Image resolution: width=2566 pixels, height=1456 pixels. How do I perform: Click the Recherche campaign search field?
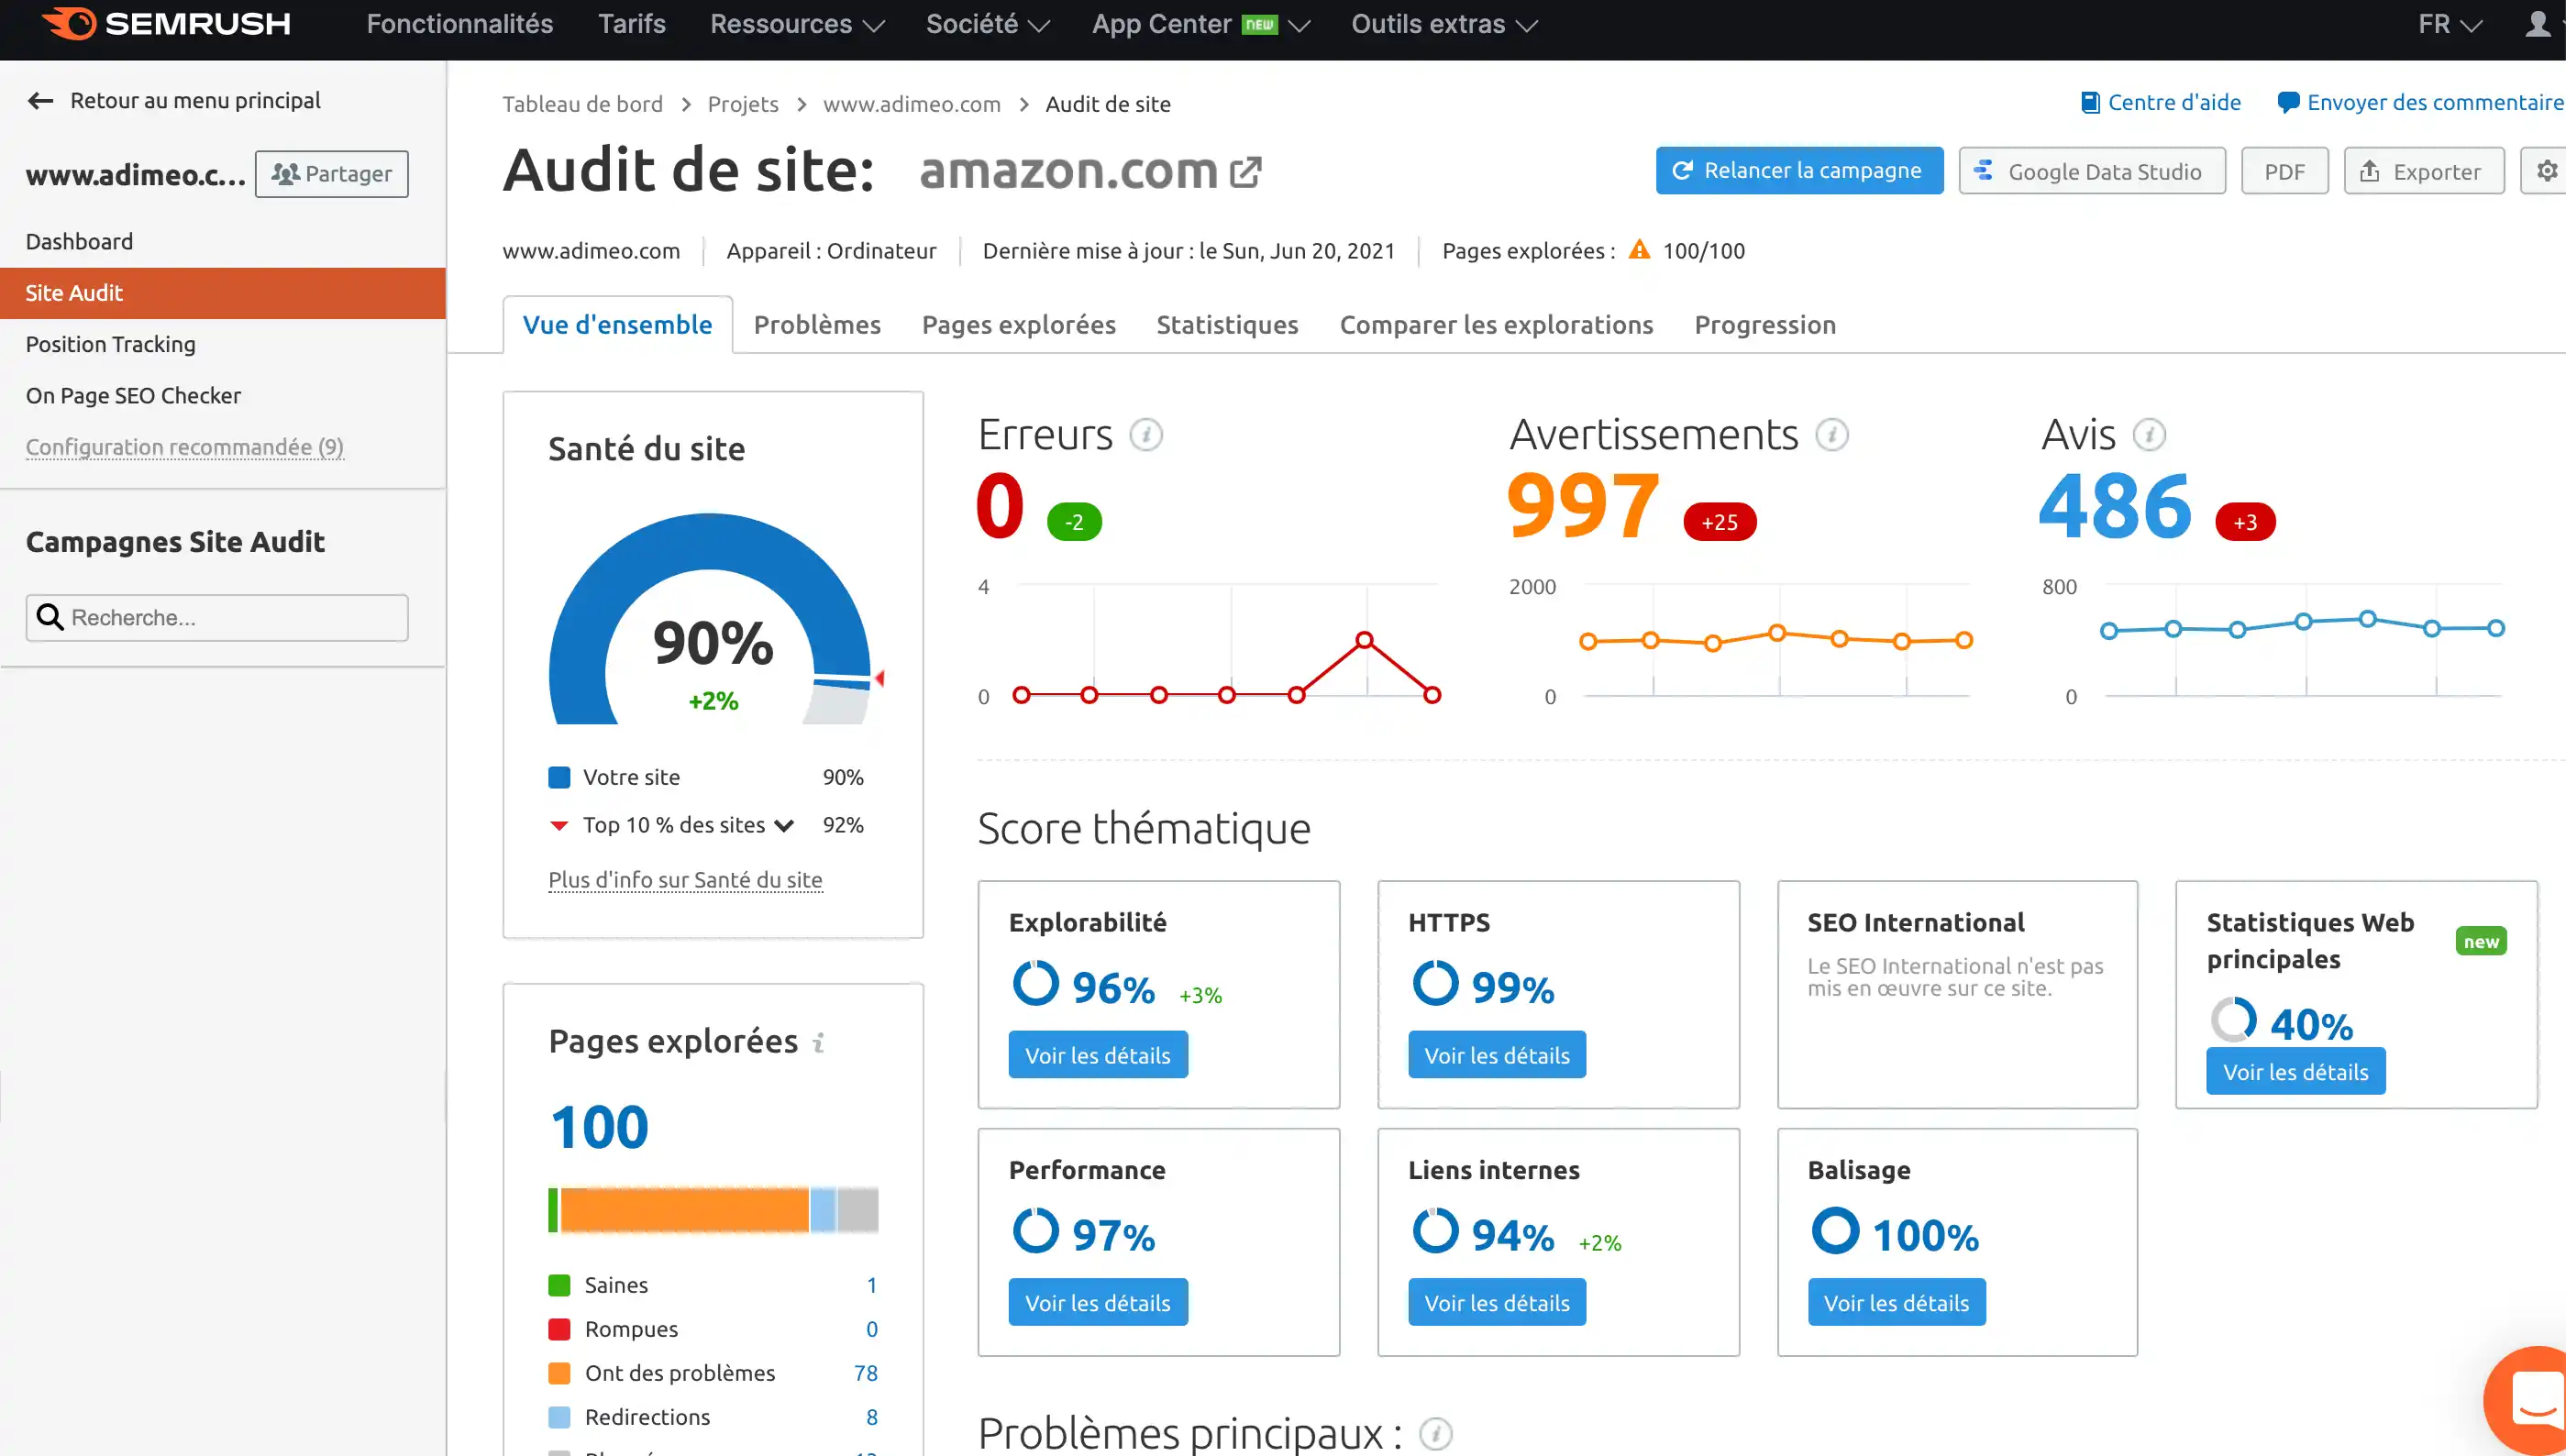(x=217, y=618)
